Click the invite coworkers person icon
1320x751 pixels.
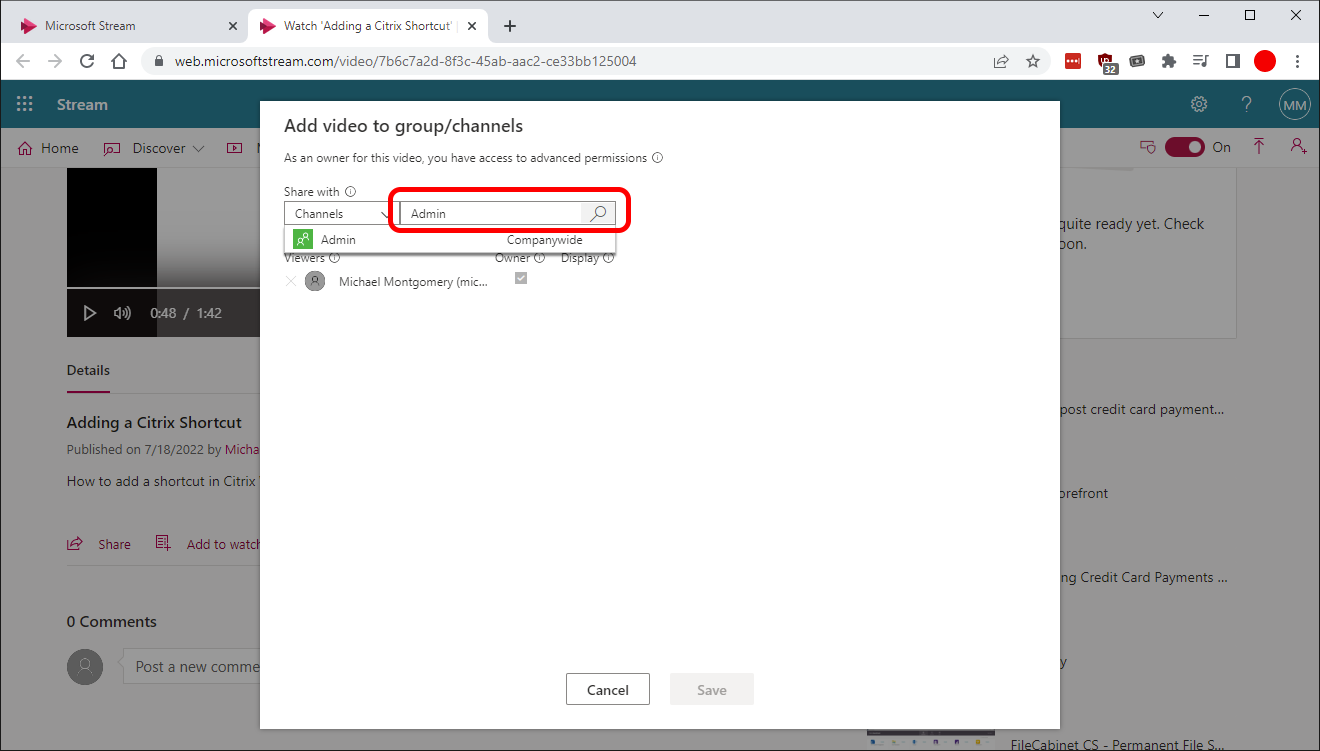tap(1298, 147)
